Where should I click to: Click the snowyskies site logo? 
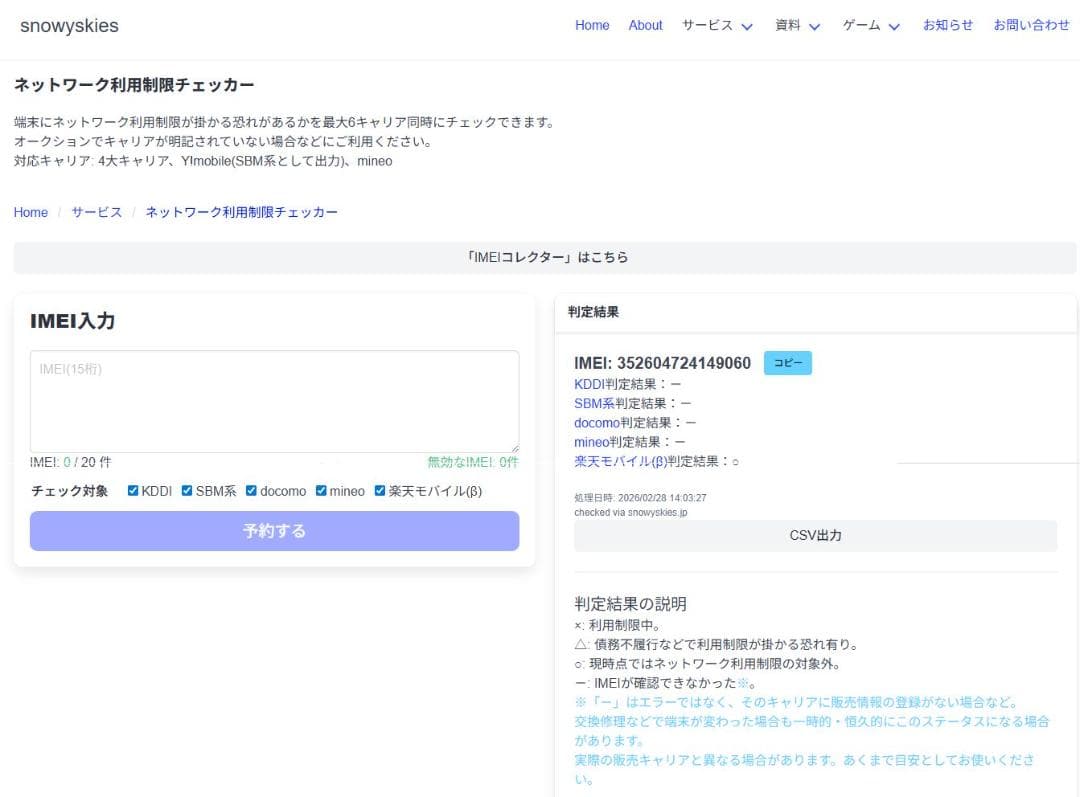pyautogui.click(x=69, y=26)
